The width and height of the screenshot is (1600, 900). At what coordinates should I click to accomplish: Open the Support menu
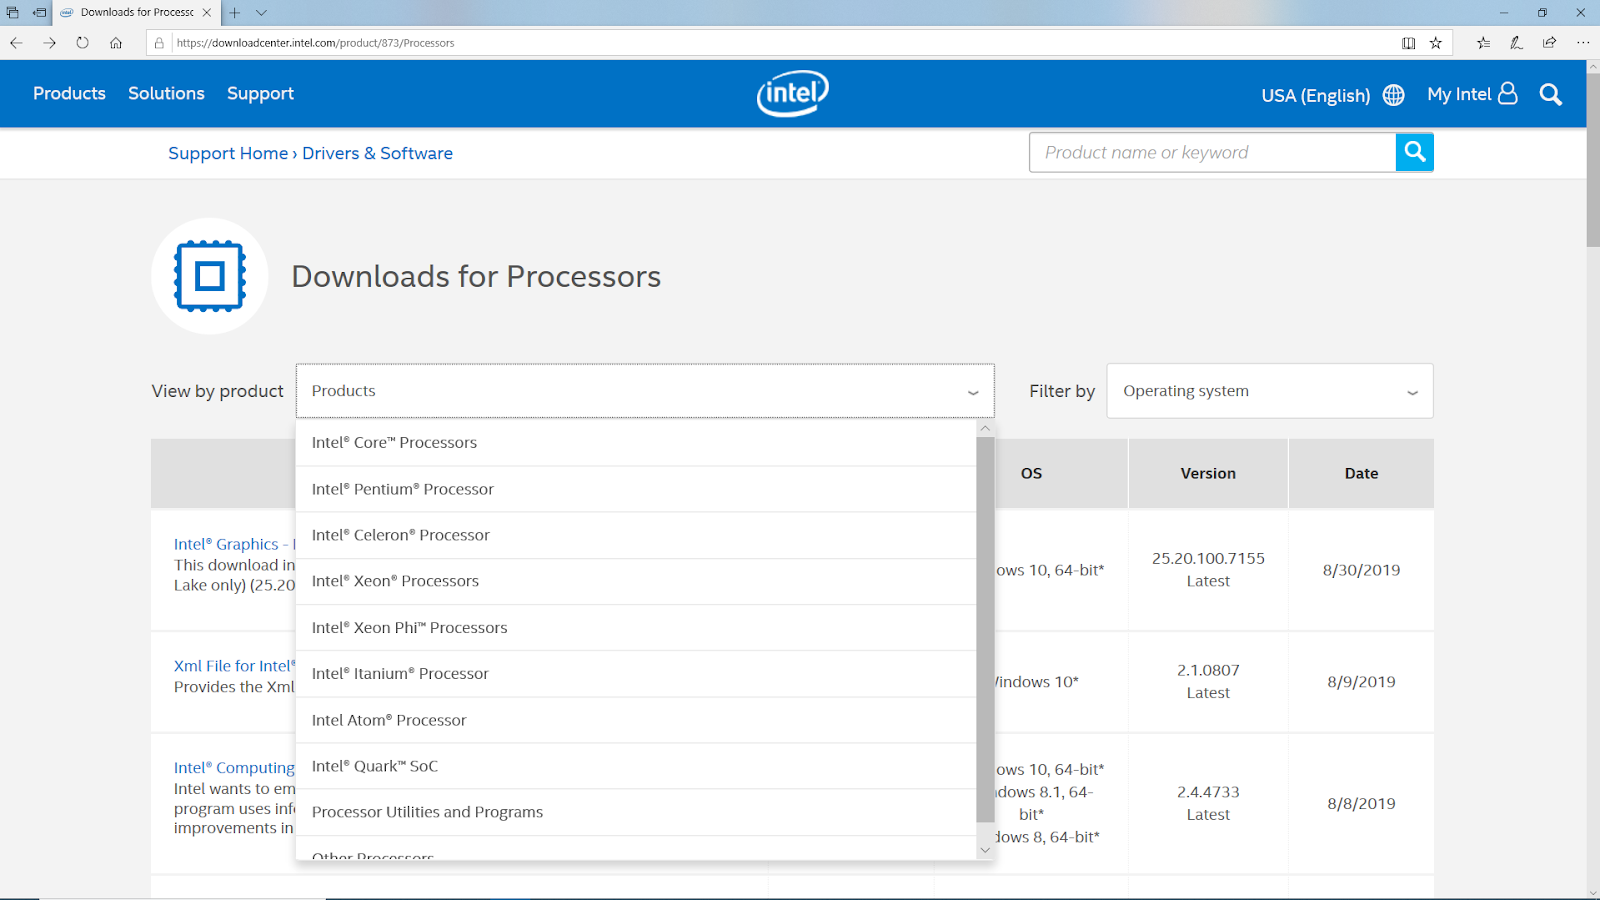[260, 93]
